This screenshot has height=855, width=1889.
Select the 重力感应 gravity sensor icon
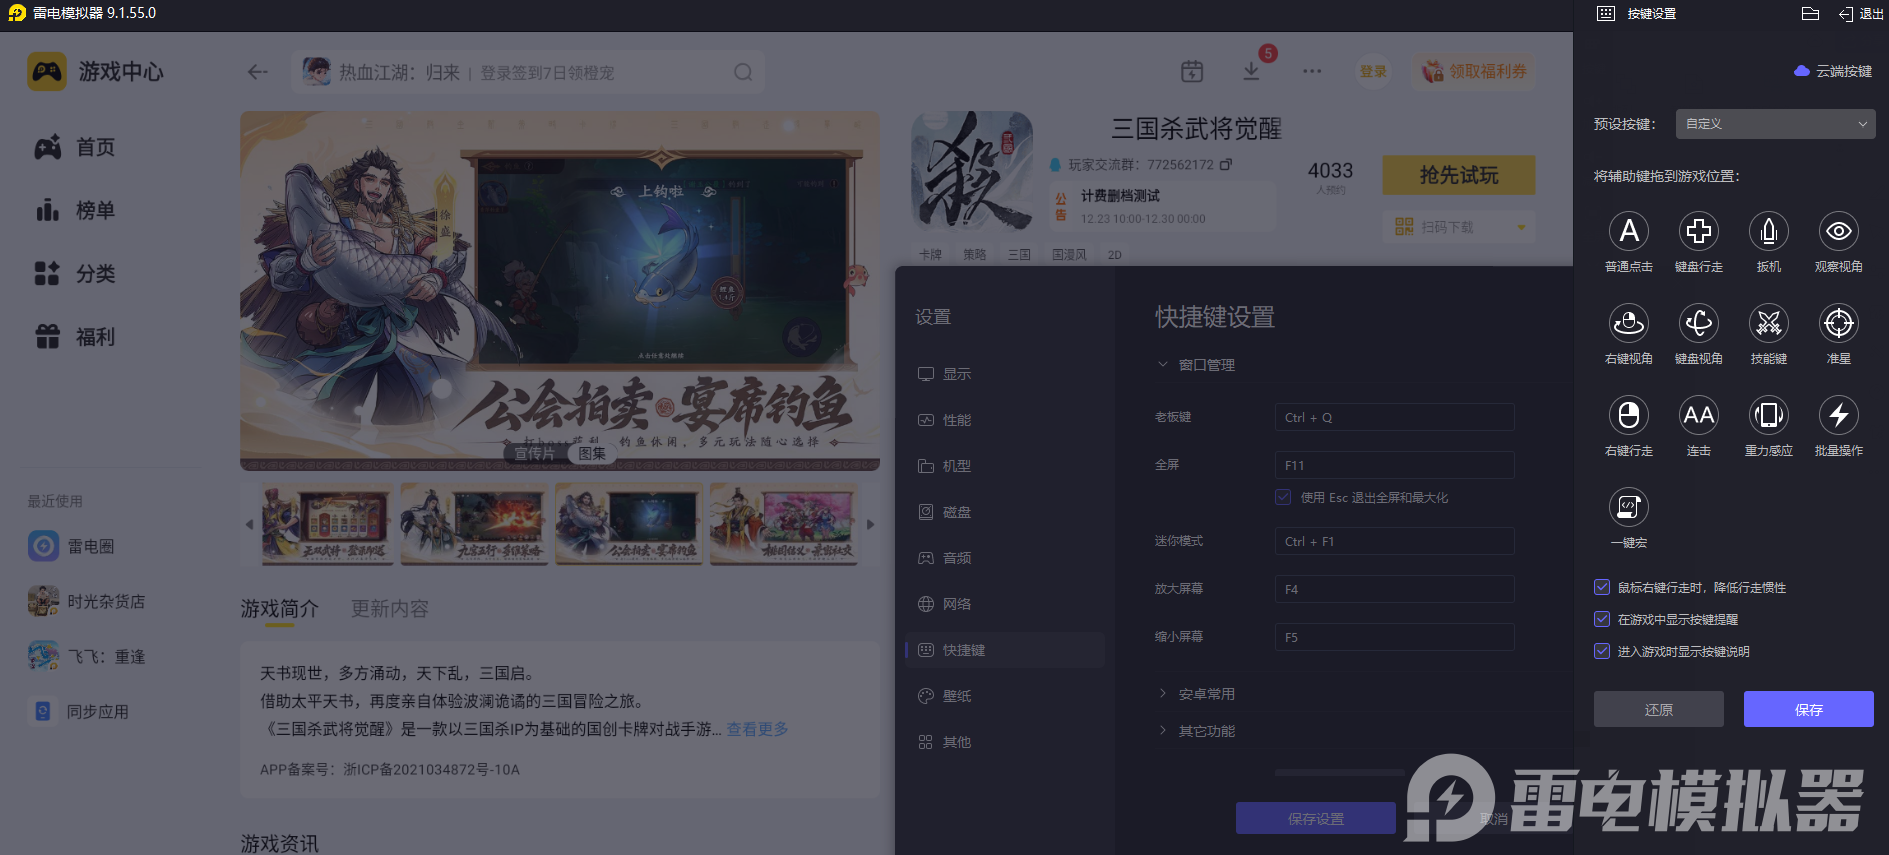point(1768,415)
